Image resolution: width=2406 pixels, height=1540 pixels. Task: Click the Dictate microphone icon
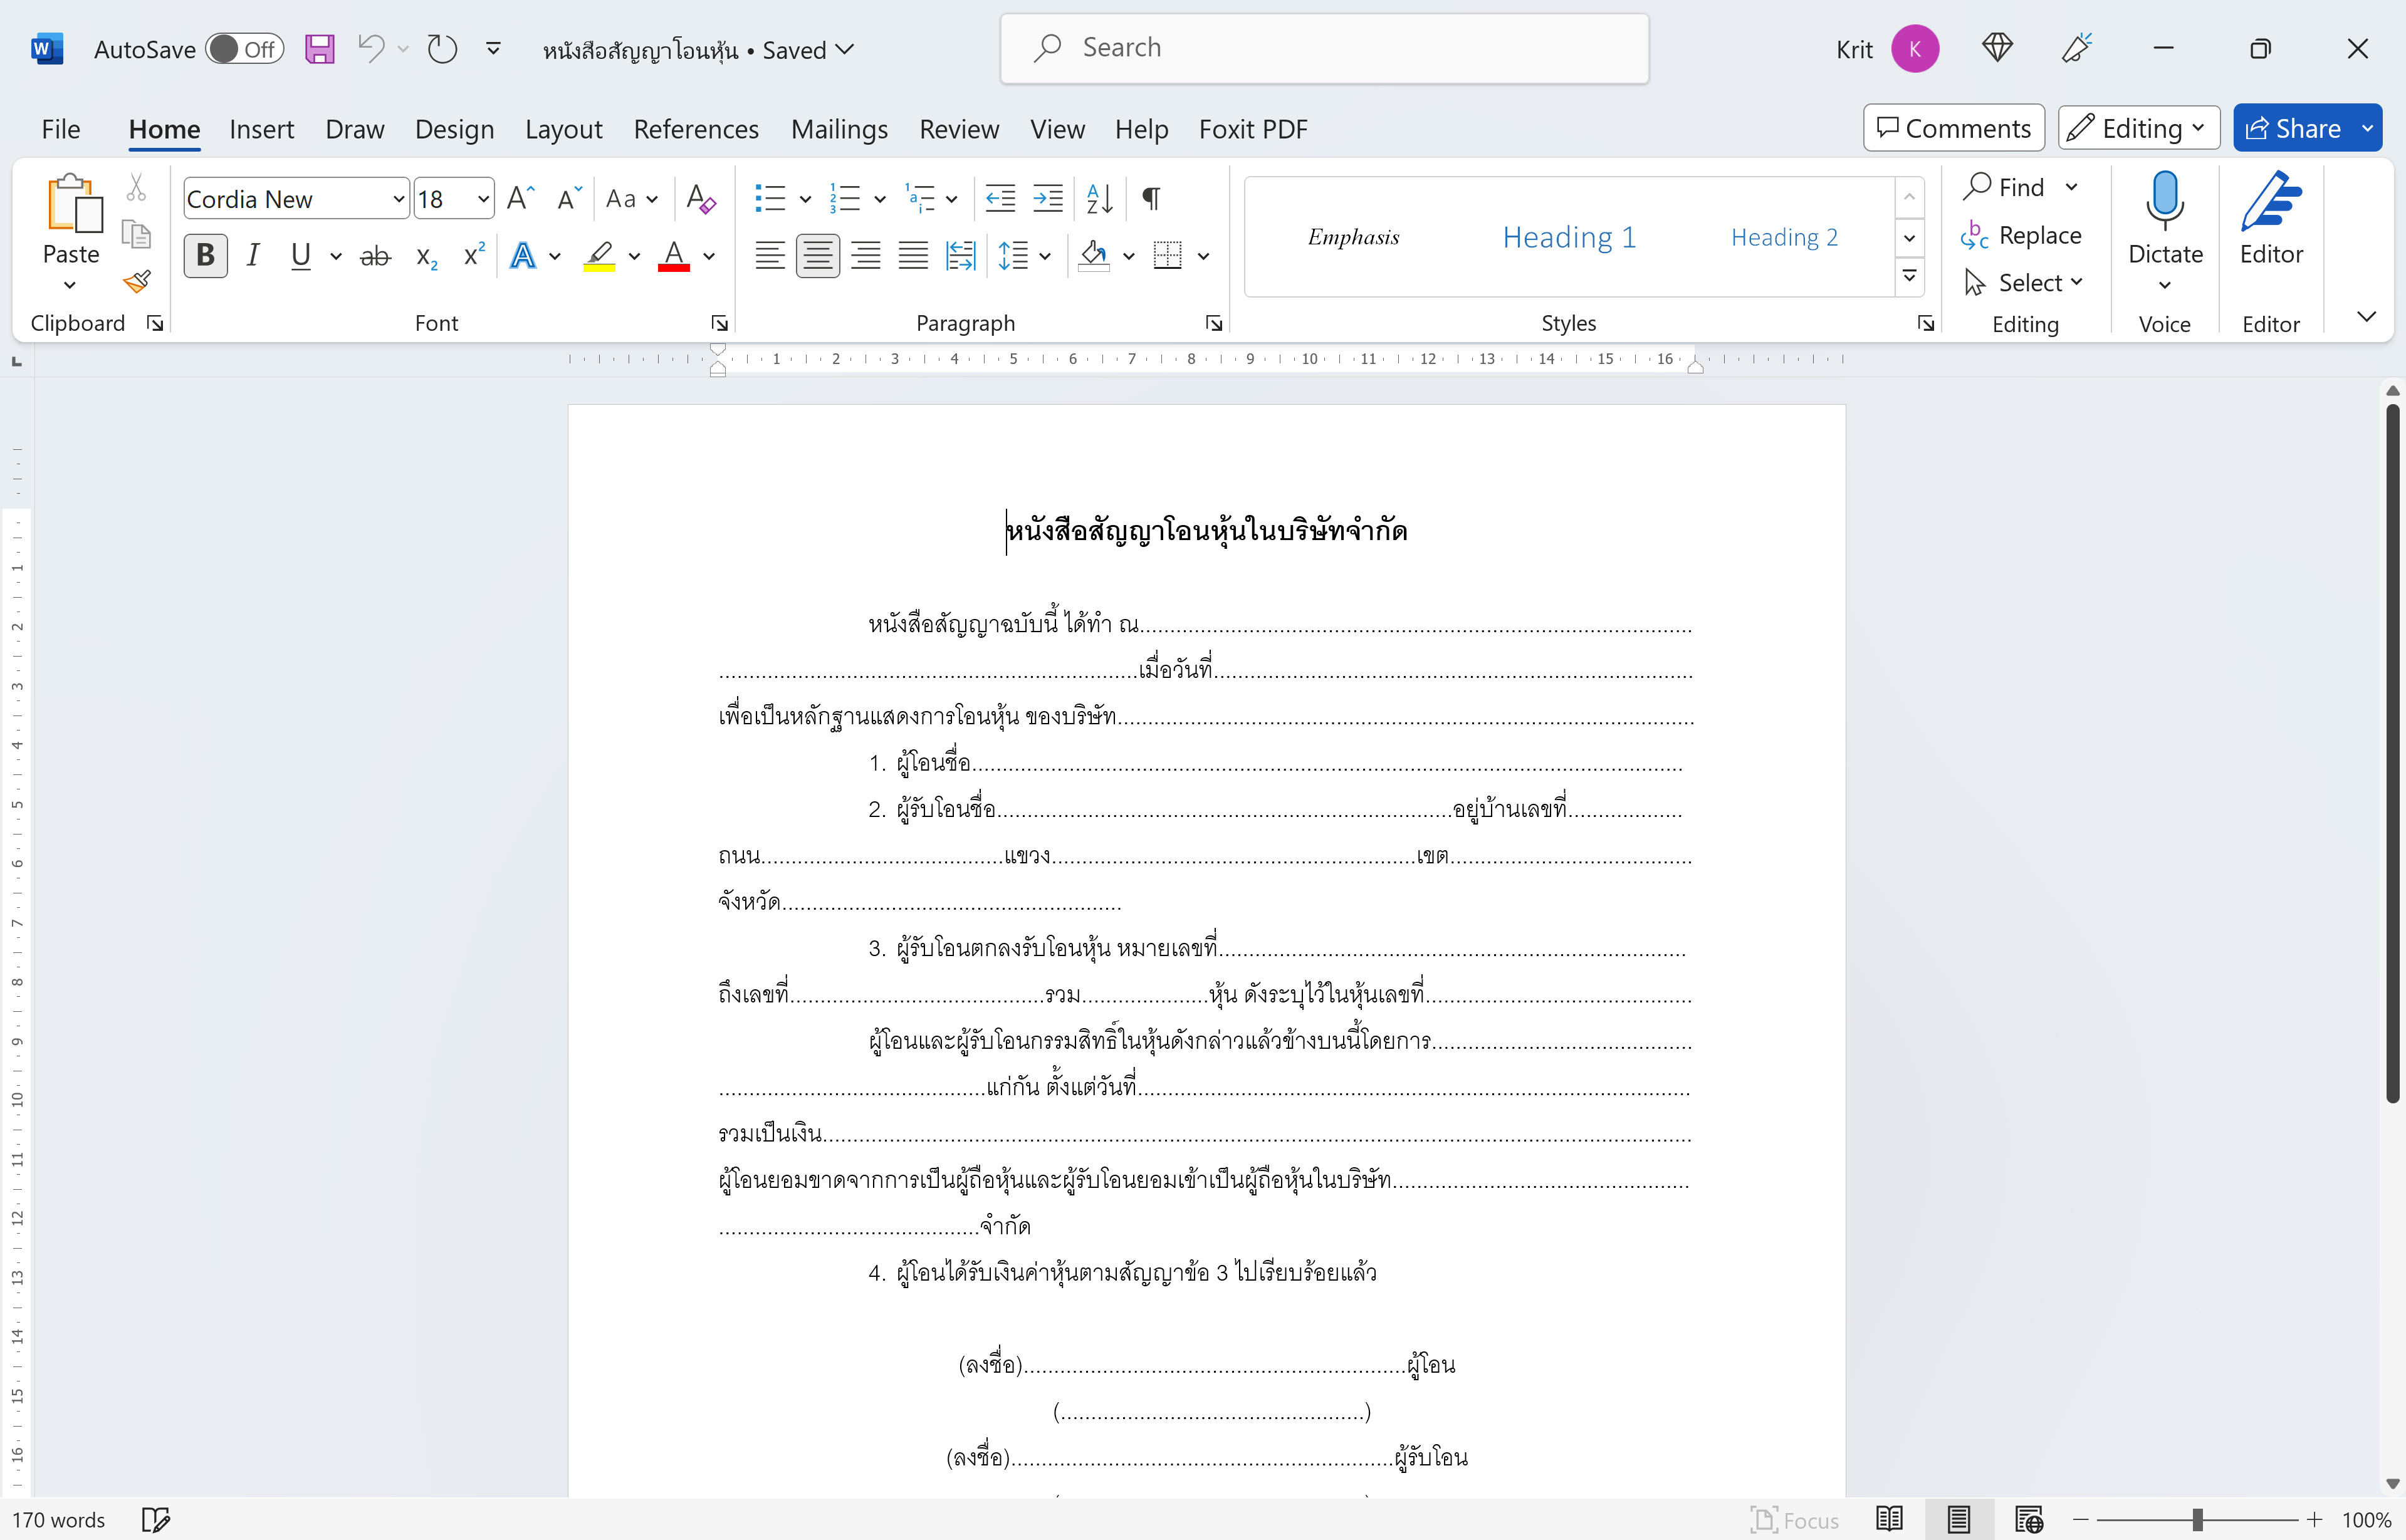coord(2164,201)
